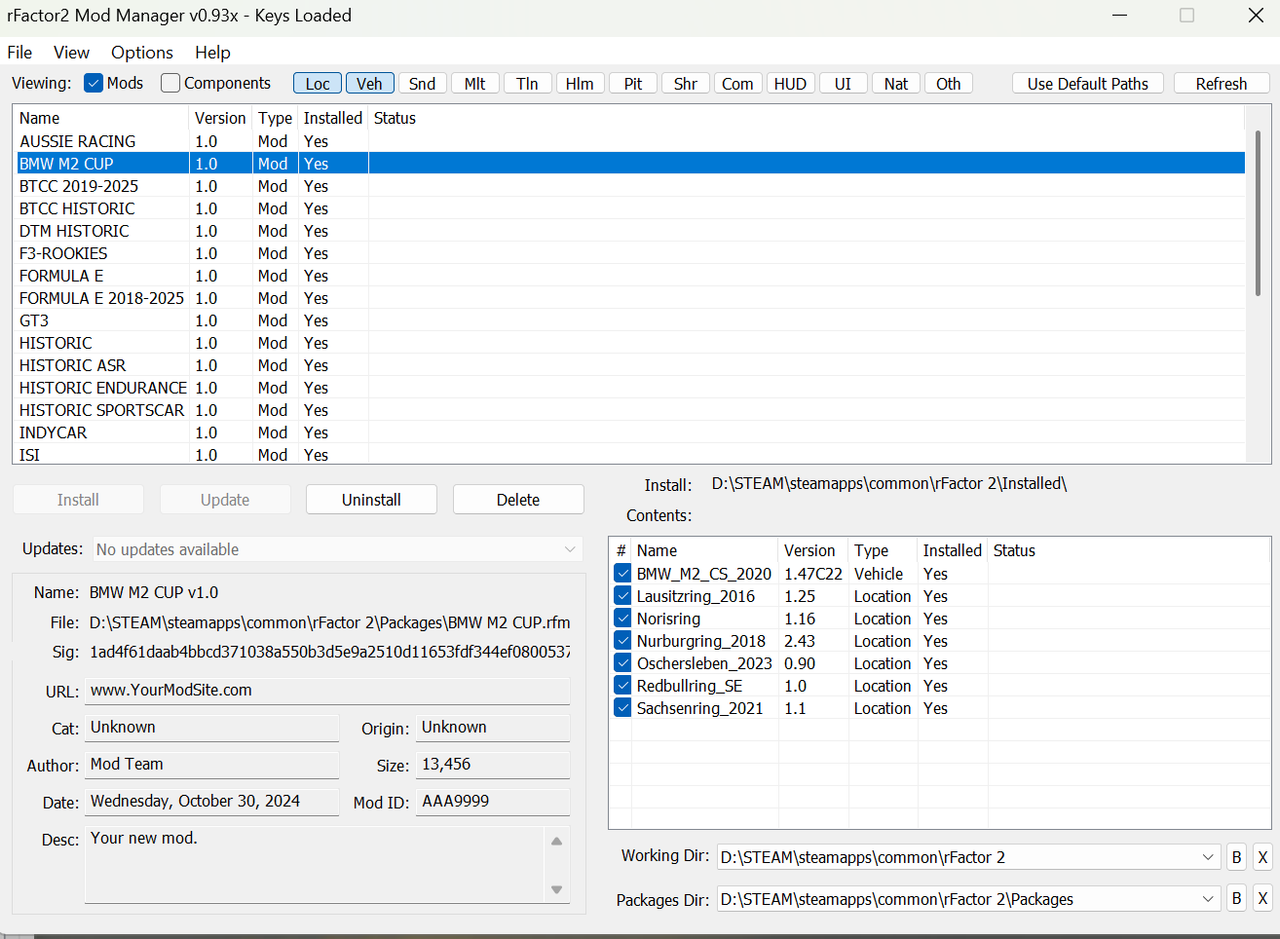This screenshot has width=1280, height=939.
Task: Toggle the Mlt filter button
Action: pyautogui.click(x=475, y=83)
